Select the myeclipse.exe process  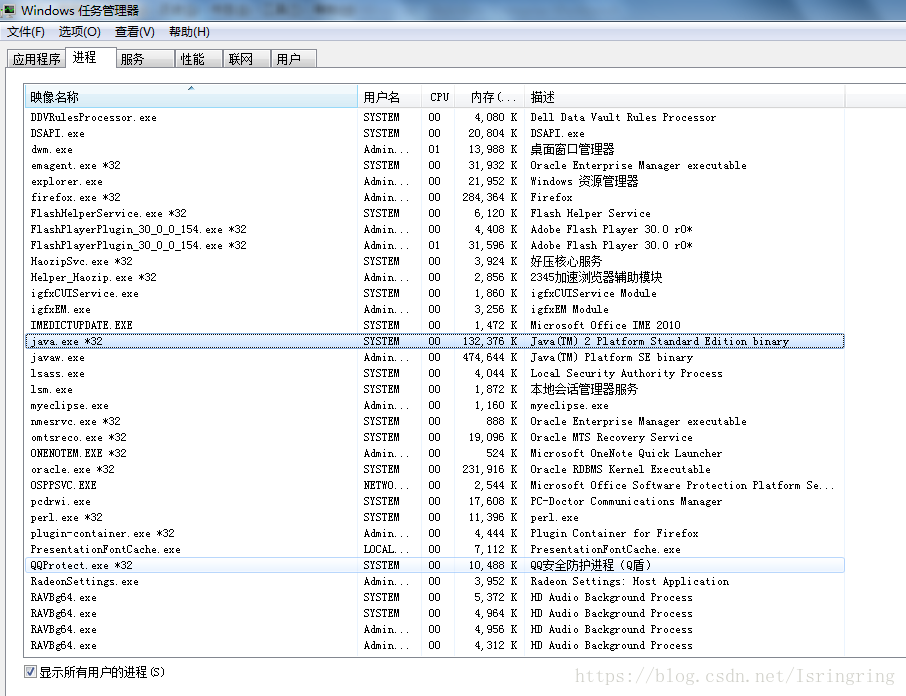pyautogui.click(x=435, y=405)
